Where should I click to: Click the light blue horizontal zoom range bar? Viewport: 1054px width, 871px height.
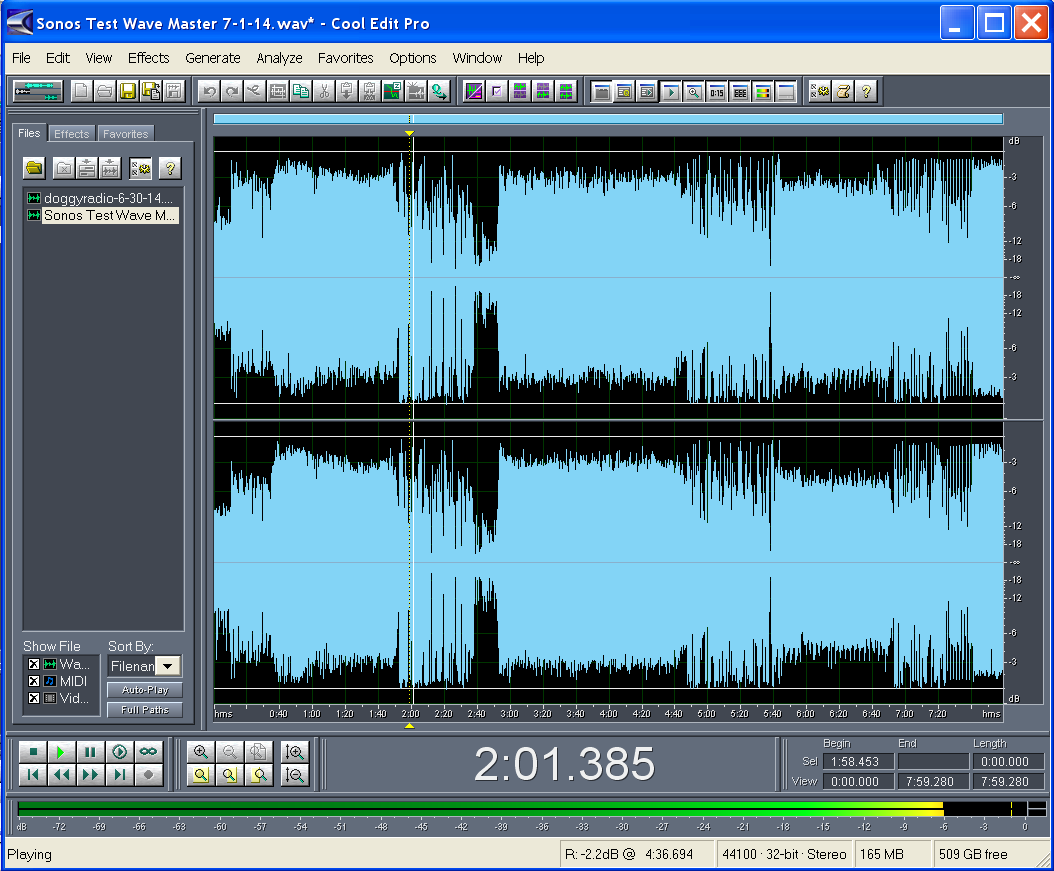point(608,119)
